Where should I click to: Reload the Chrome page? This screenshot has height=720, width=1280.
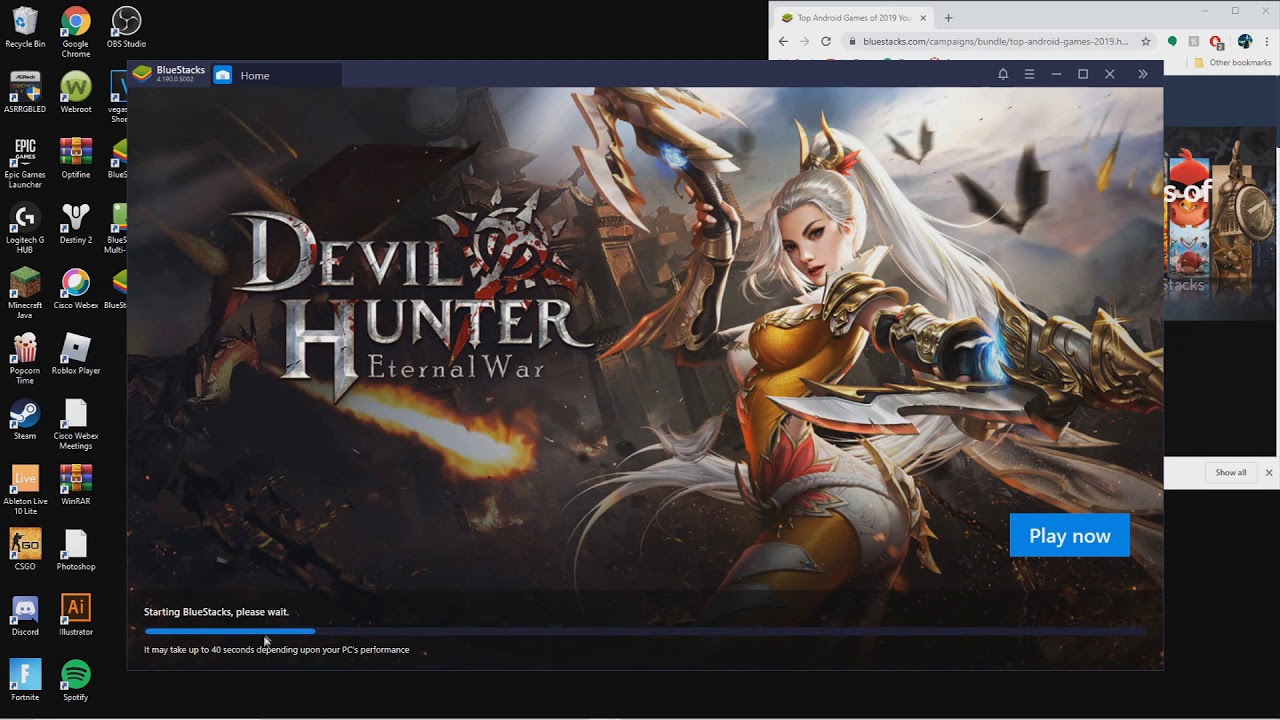(x=826, y=41)
